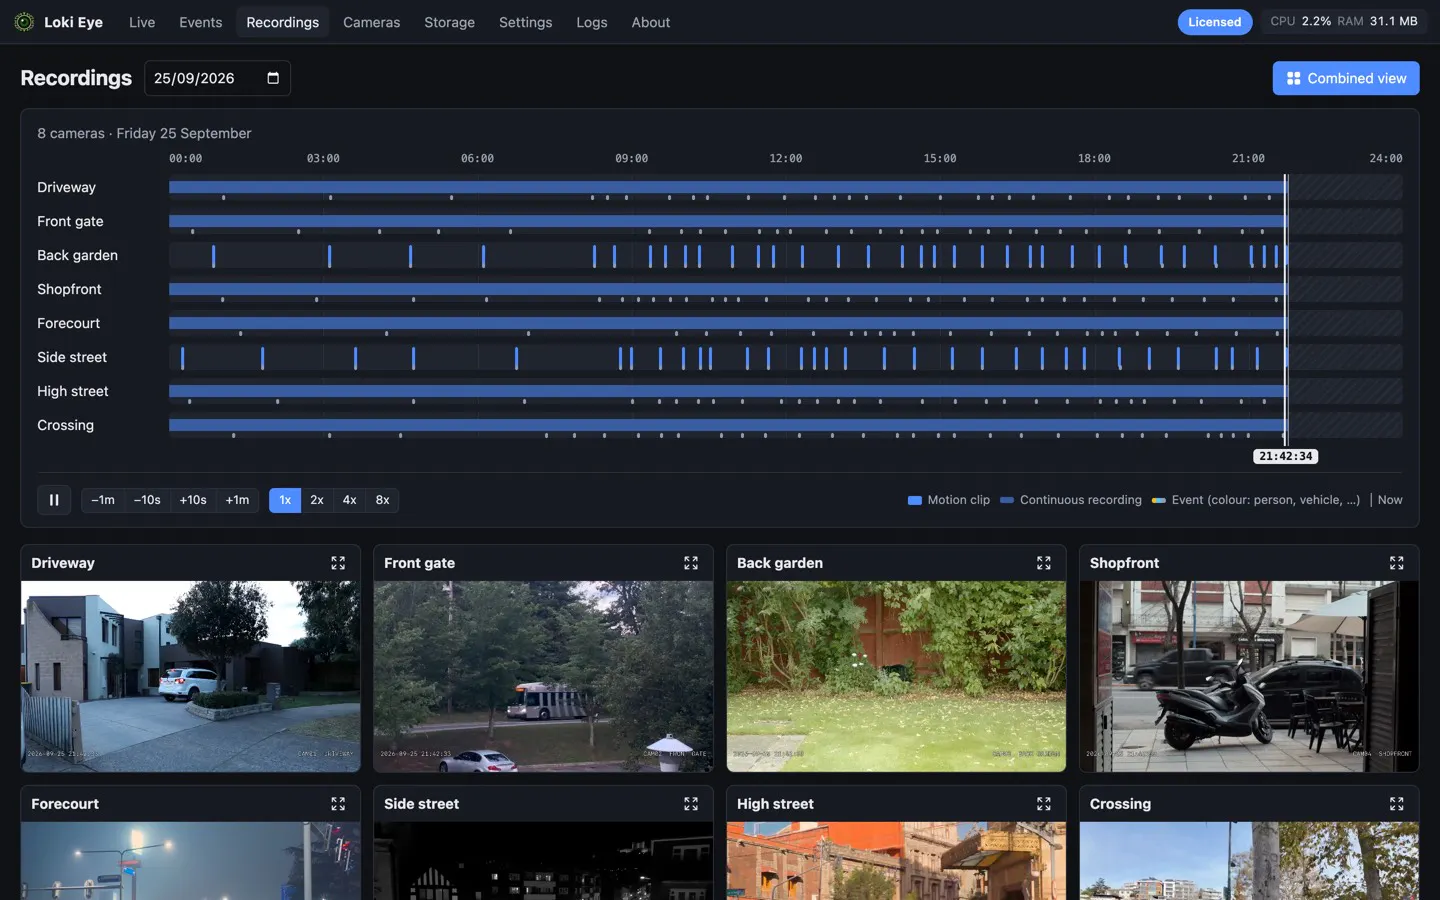The image size is (1440, 900).
Task: Select the first Back garden motion clip
Action: pyautogui.click(x=213, y=256)
